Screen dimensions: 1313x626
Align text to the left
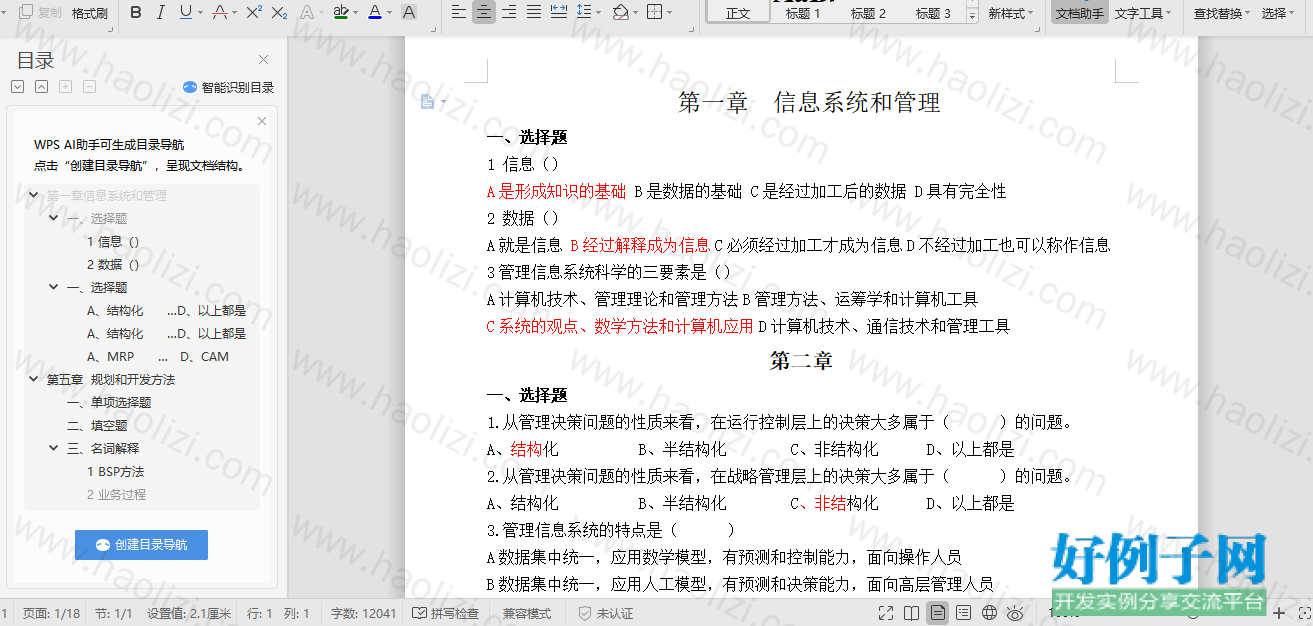[x=458, y=13]
